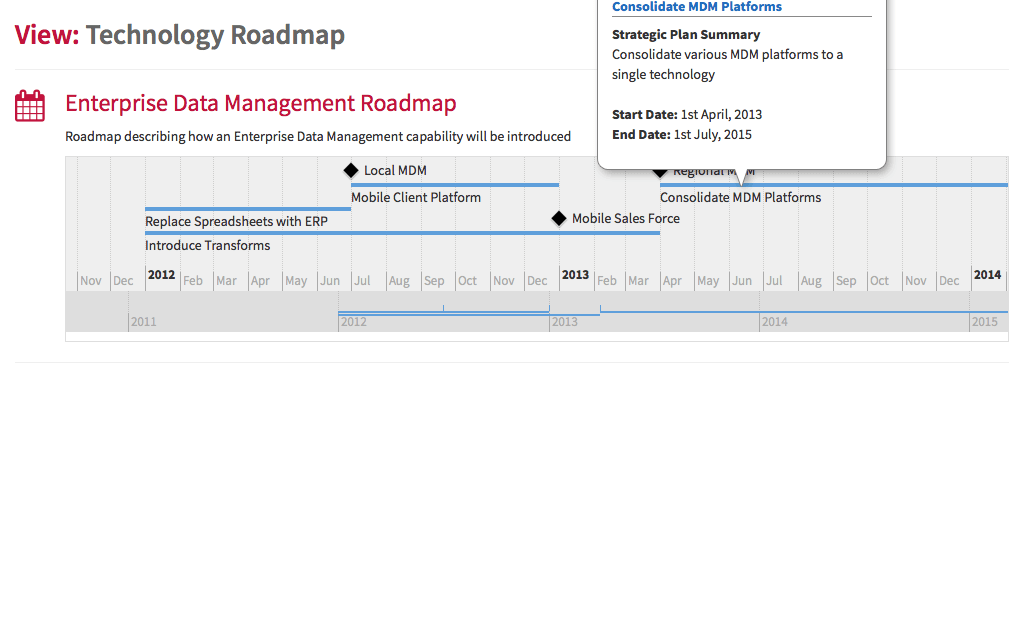Click the red calendar icon

30,106
